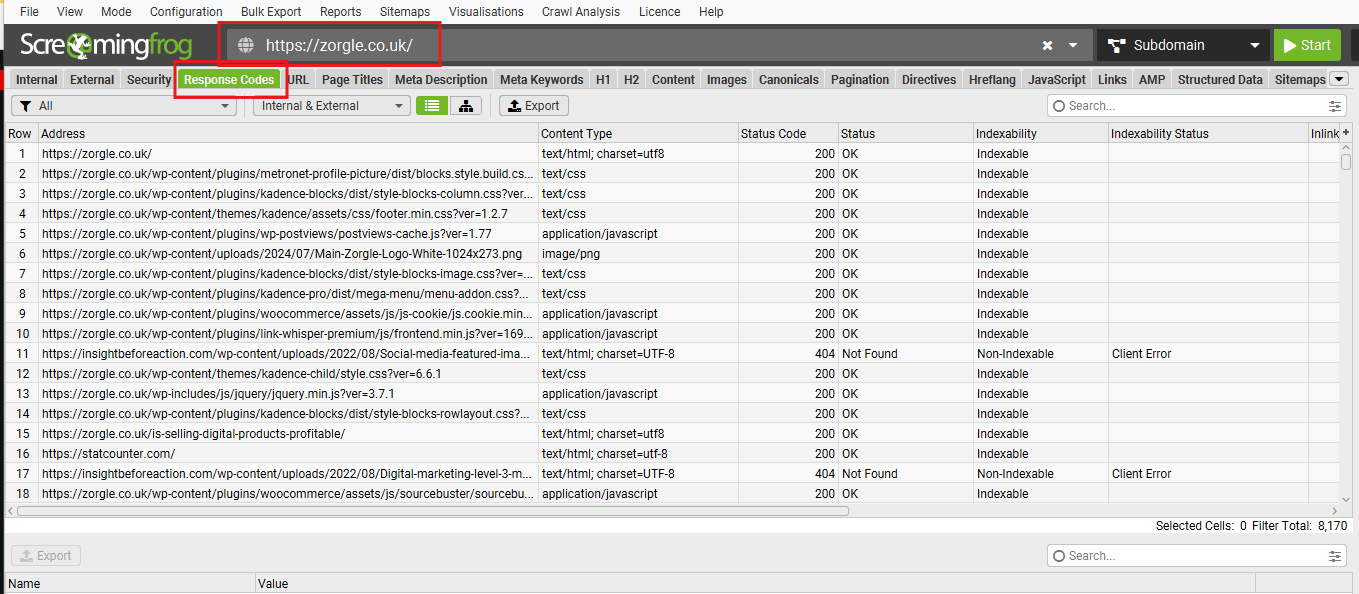The height and width of the screenshot is (594, 1359).
Task: Click the disabled lower Export button
Action: point(46,555)
